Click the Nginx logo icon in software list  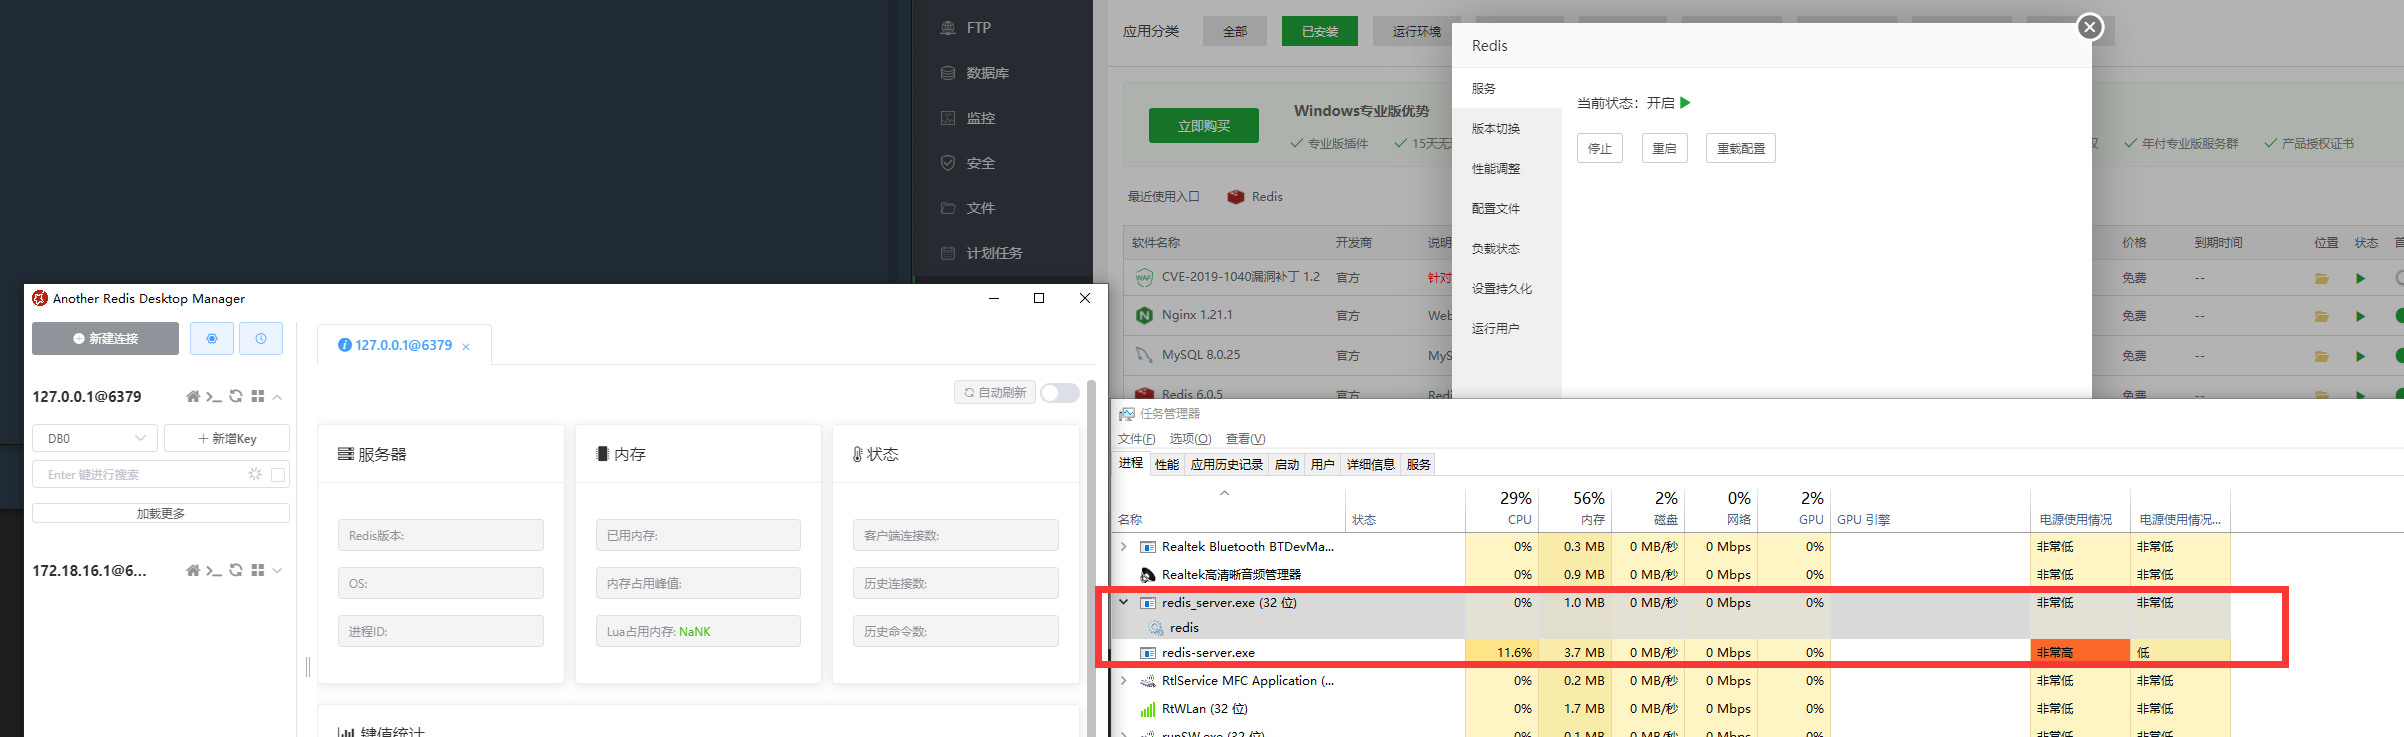coord(1144,315)
